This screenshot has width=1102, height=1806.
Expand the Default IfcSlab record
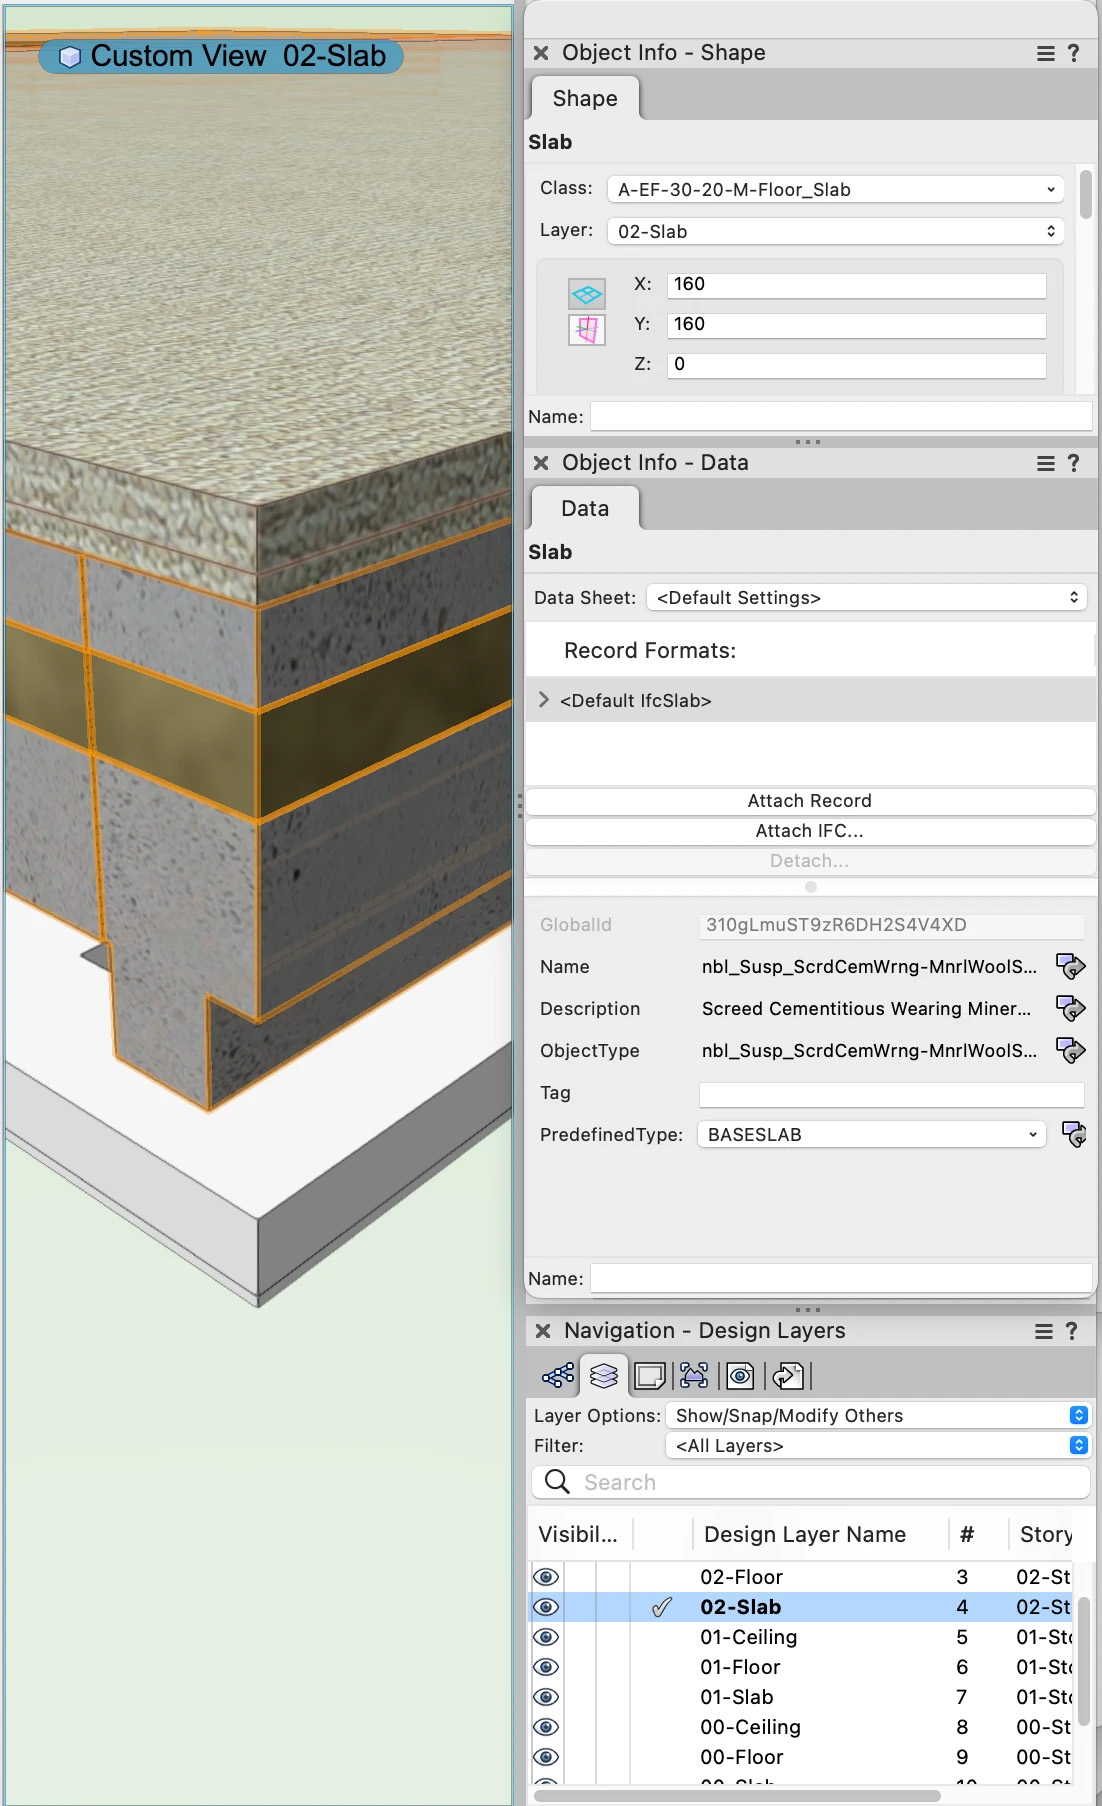[x=544, y=700]
